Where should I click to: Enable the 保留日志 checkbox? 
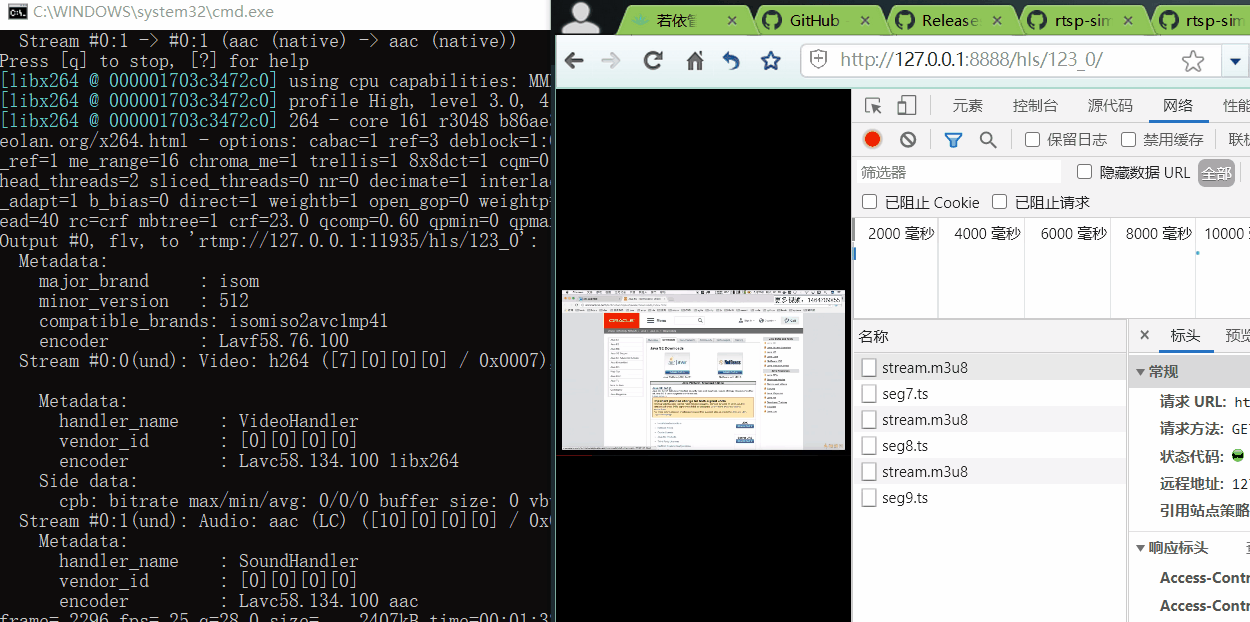(1033, 140)
